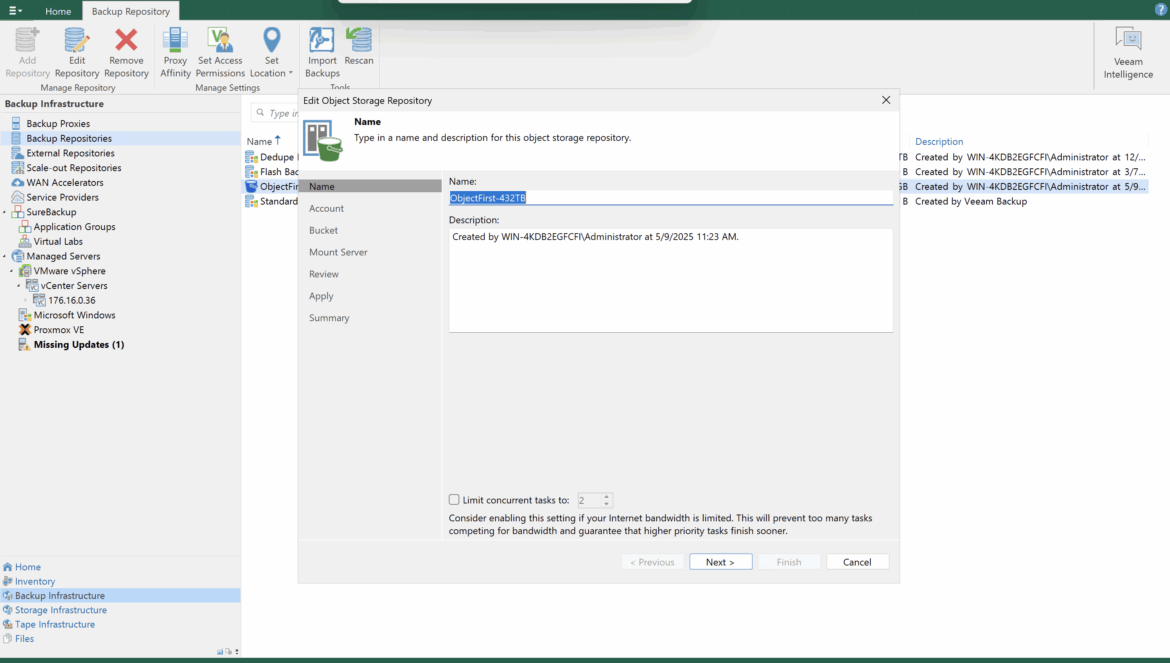The width and height of the screenshot is (1170, 663).
Task: Open External Repositories node
Action: (70, 153)
